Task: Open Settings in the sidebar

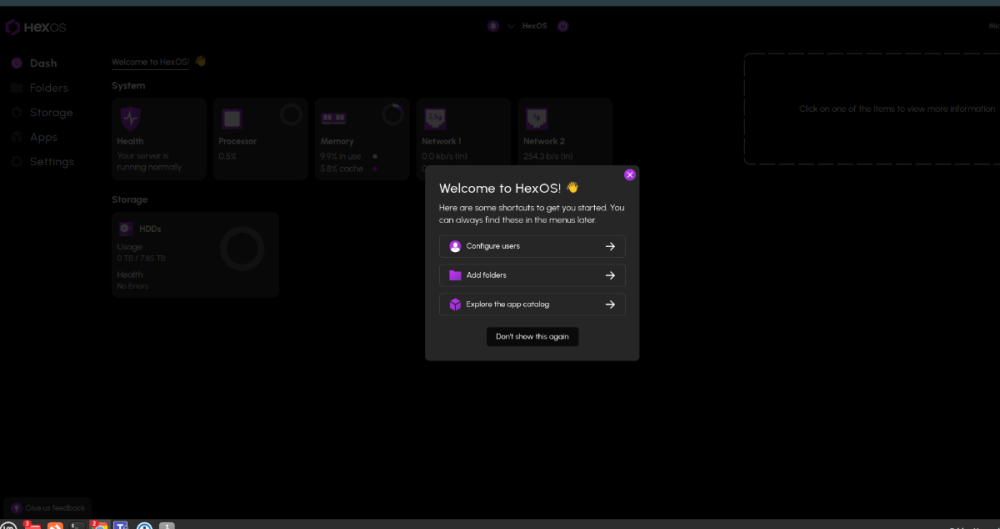Action: click(43, 162)
